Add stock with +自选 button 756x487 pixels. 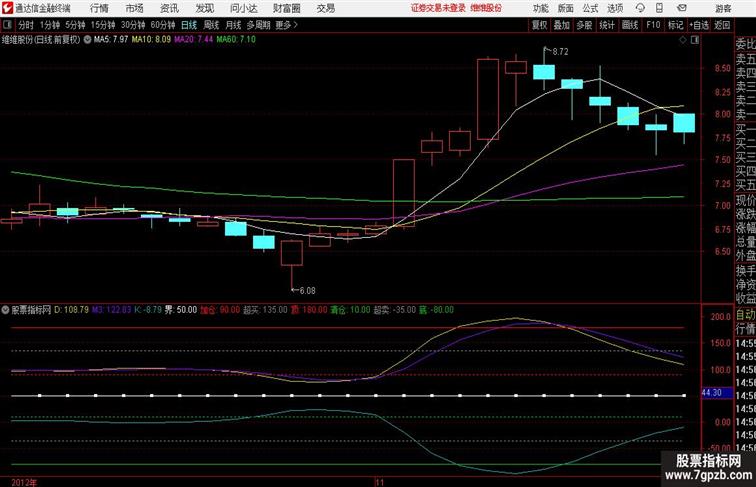(x=699, y=25)
